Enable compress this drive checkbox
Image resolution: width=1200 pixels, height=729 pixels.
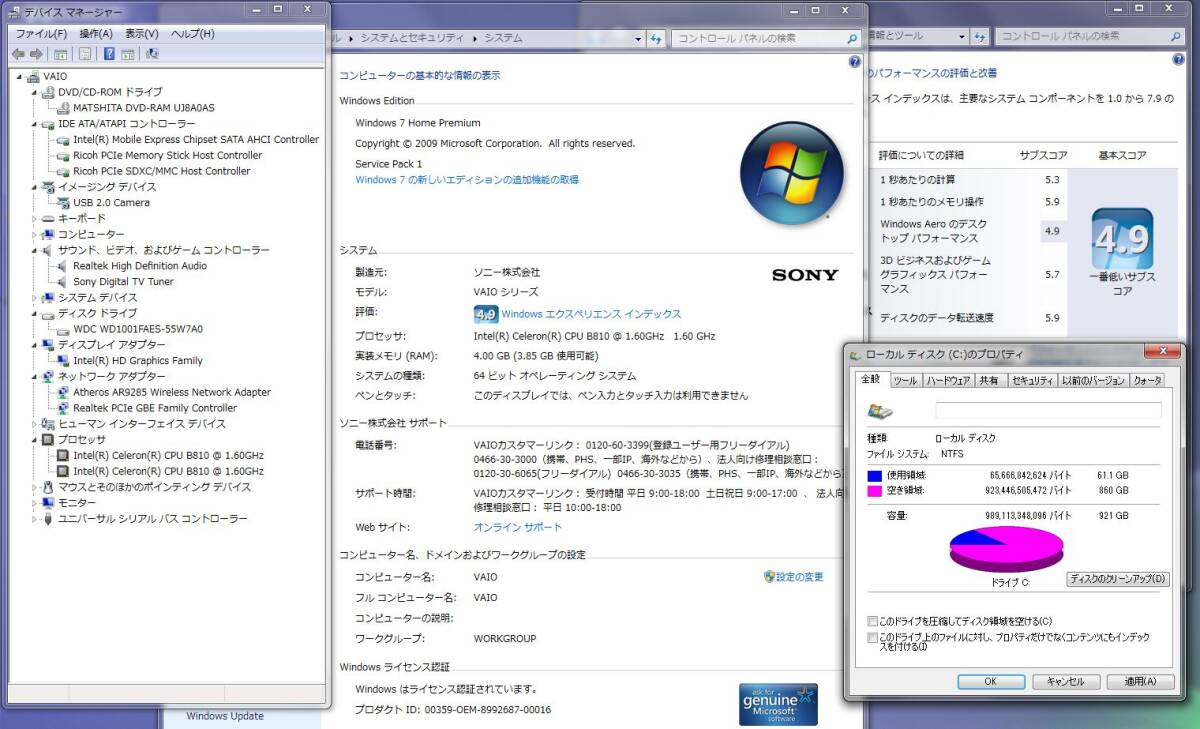873,621
